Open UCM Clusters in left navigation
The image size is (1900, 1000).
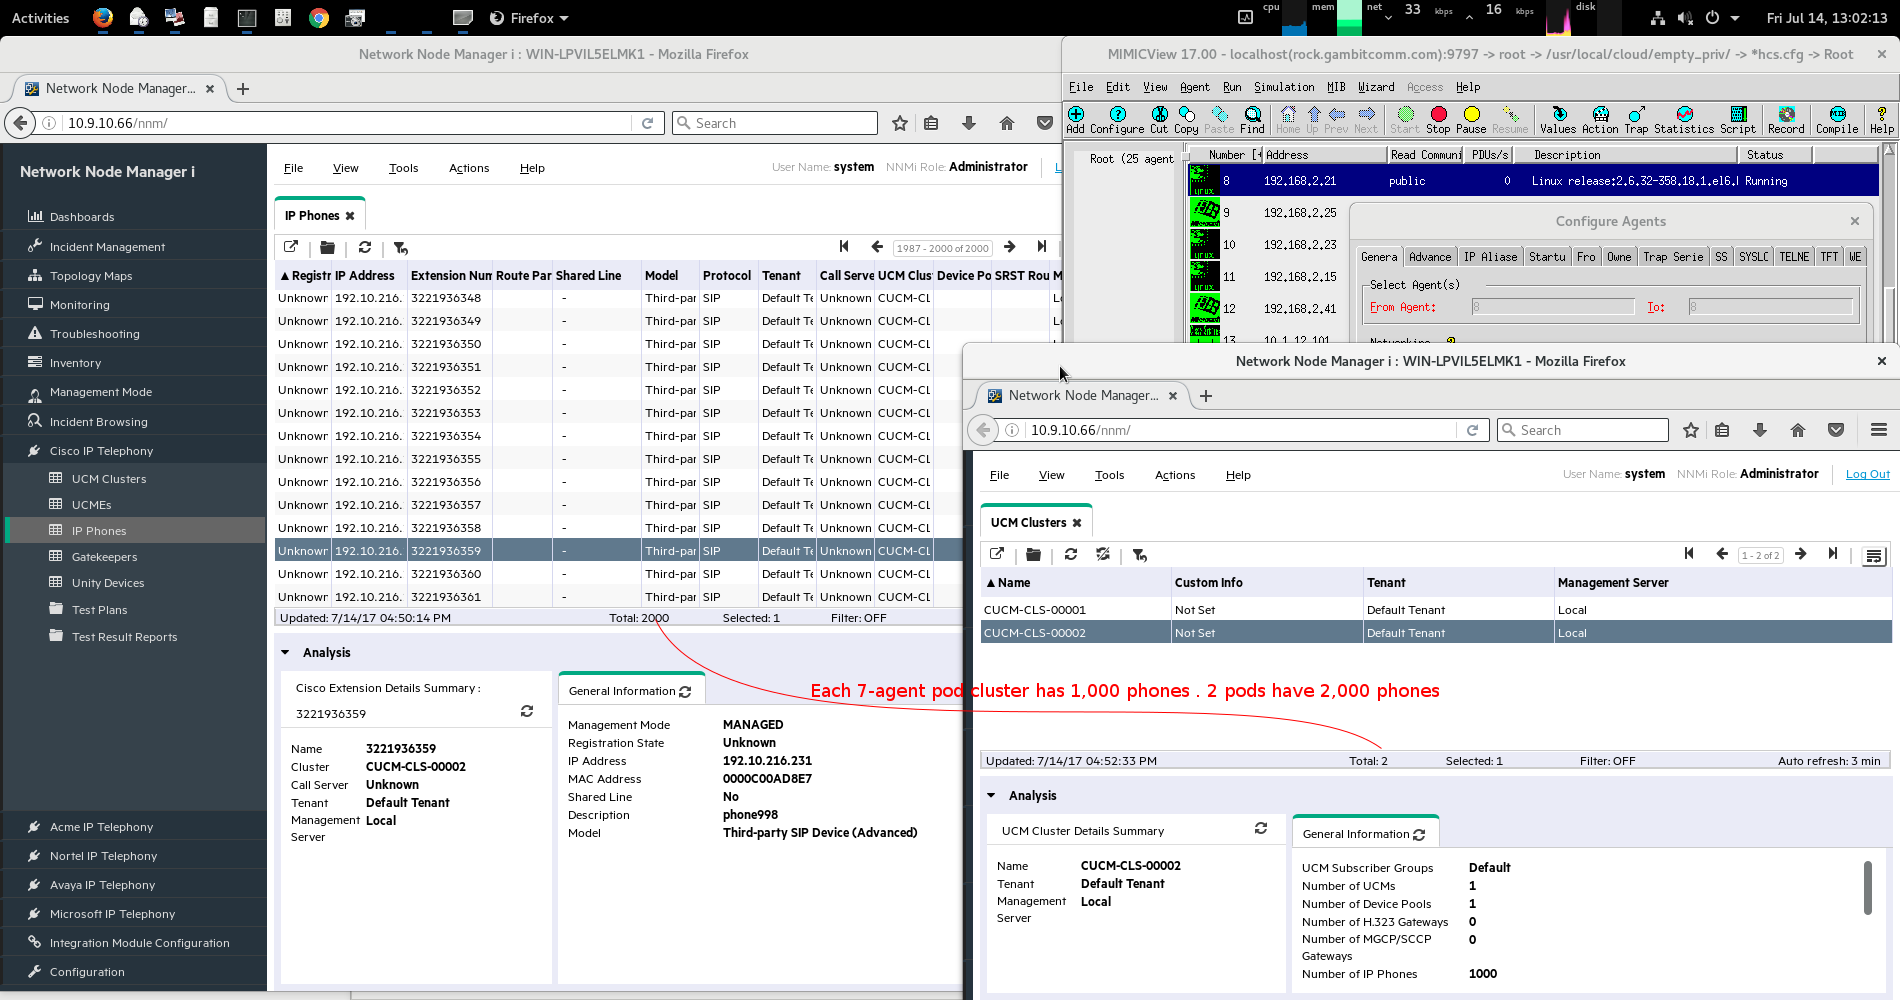109,479
